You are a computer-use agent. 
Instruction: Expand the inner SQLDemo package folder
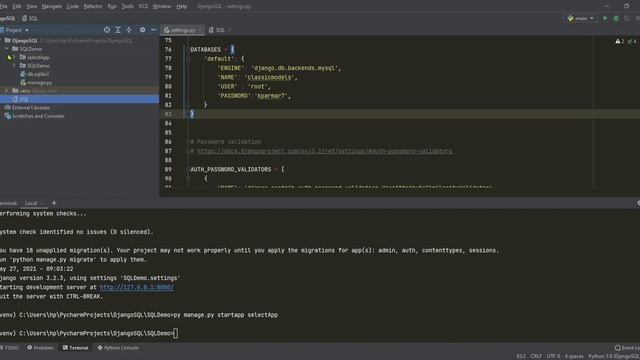(x=14, y=65)
